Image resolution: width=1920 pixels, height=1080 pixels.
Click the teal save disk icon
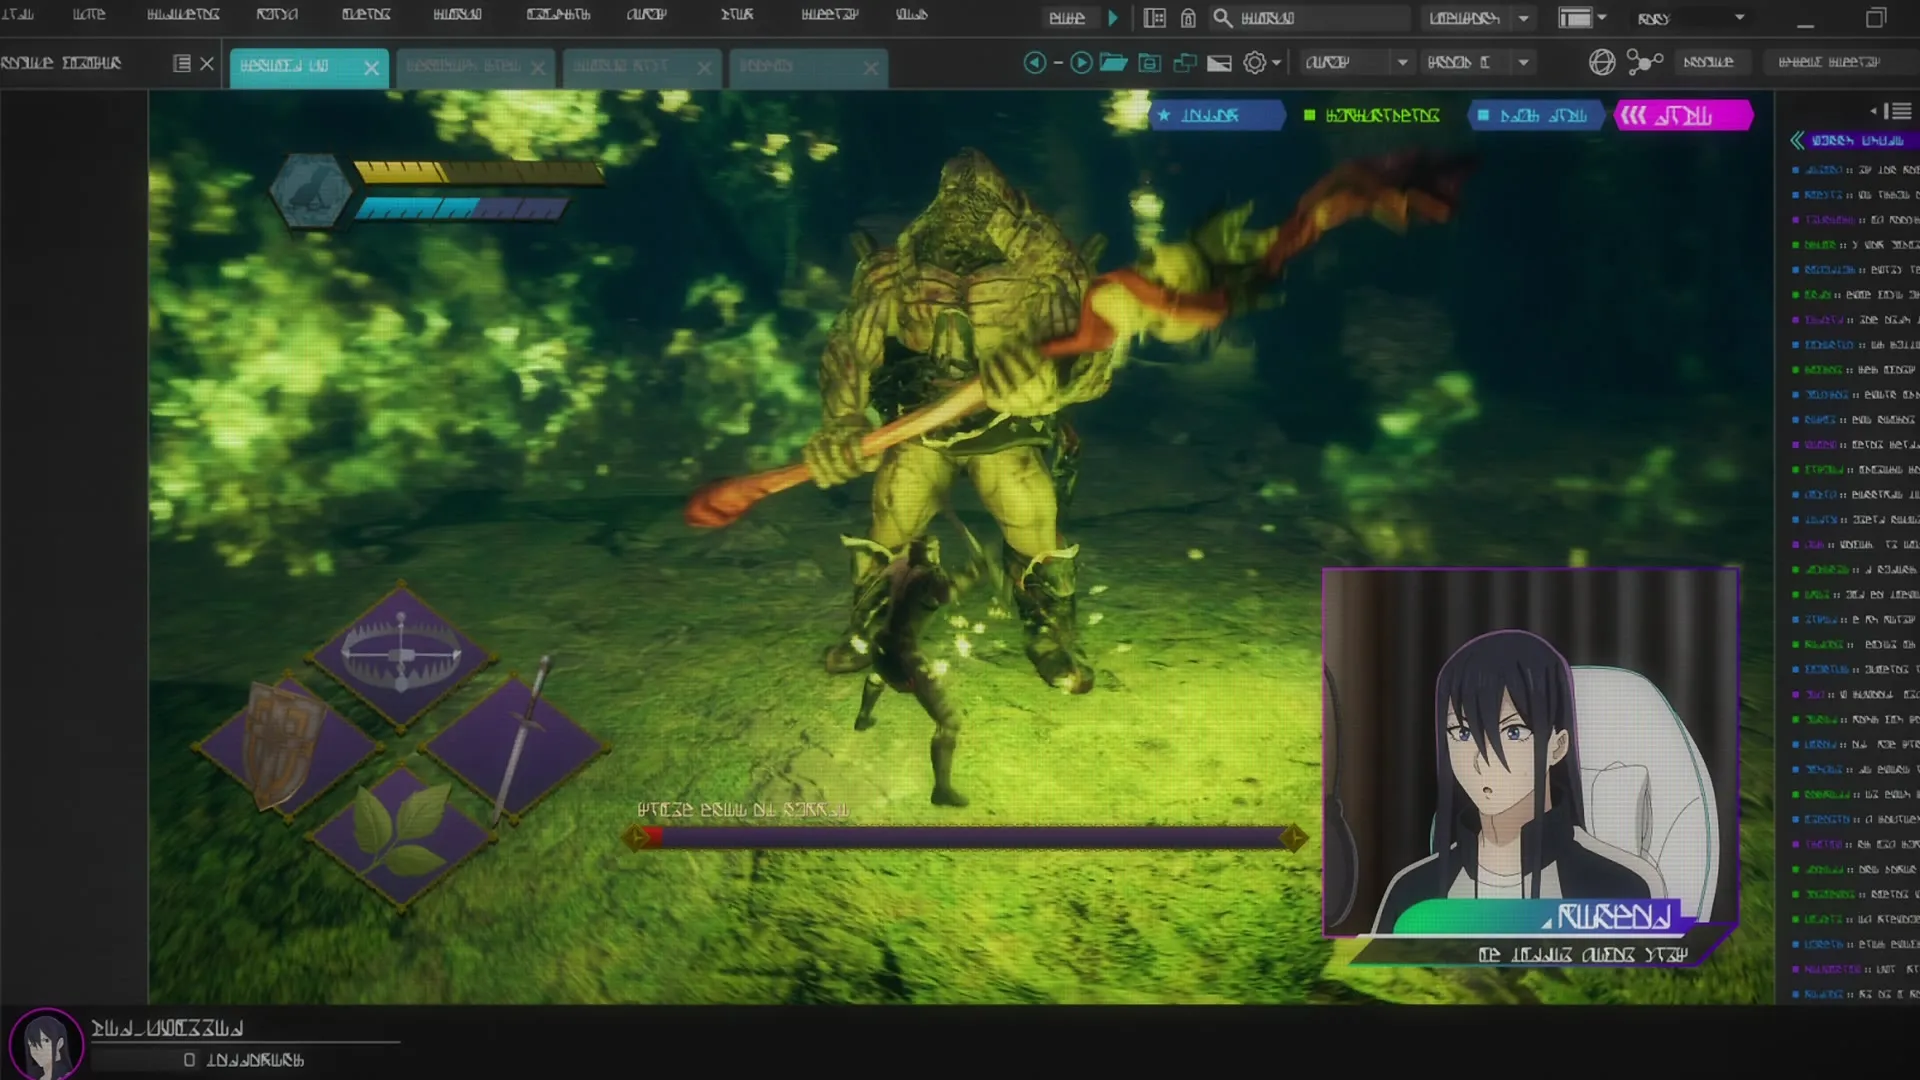(x=1150, y=63)
